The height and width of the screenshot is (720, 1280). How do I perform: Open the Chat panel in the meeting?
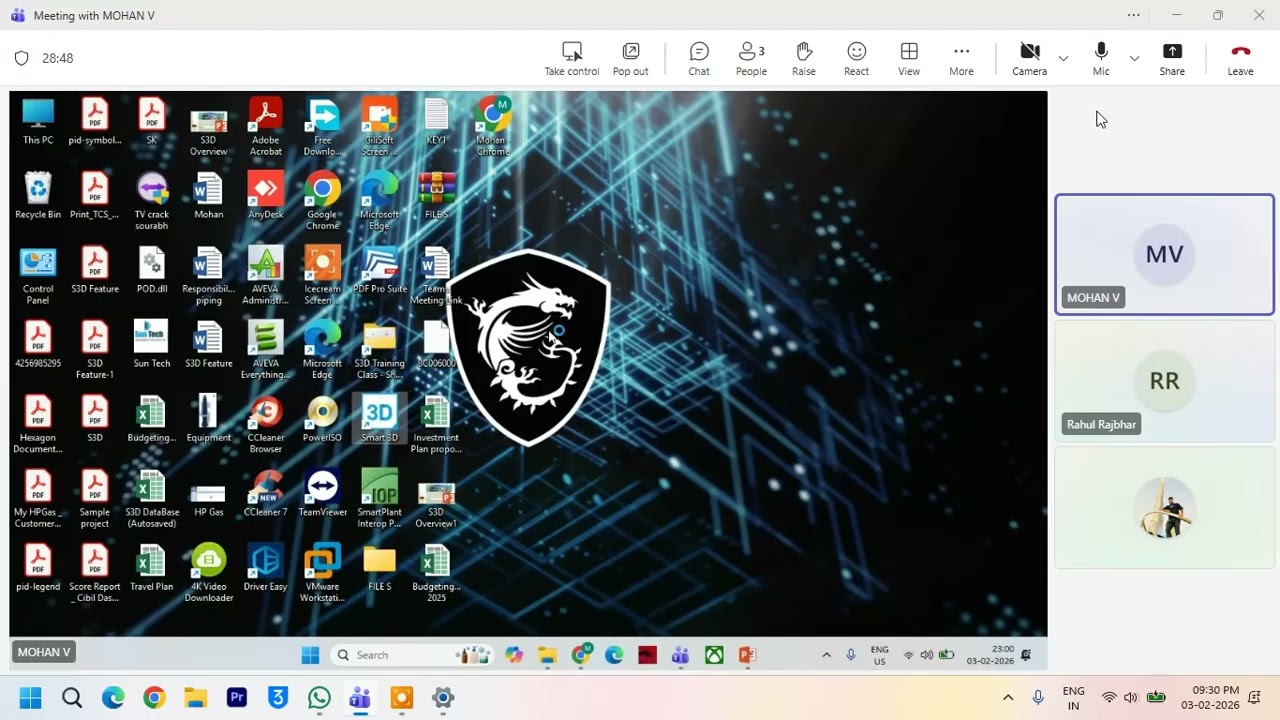point(699,58)
